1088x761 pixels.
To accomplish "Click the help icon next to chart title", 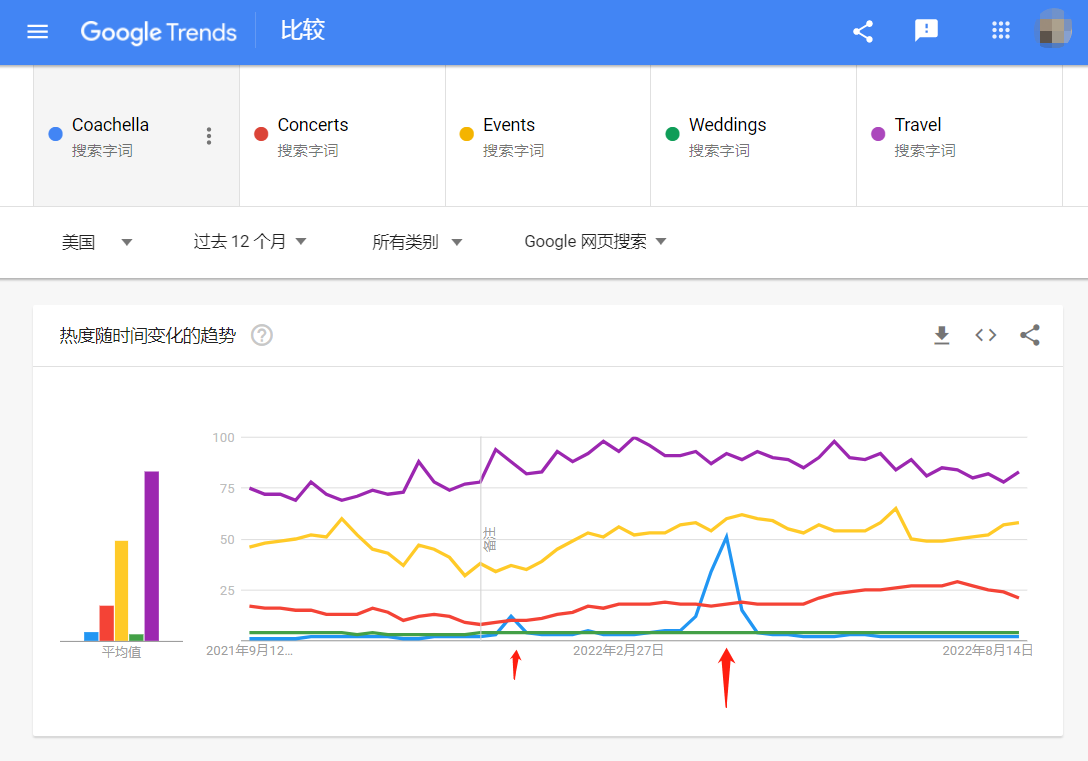I will pyautogui.click(x=261, y=336).
